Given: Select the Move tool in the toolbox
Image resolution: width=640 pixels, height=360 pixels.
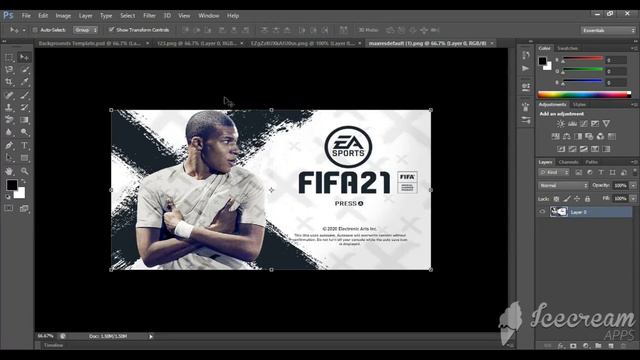Looking at the screenshot, I should coord(24,58).
